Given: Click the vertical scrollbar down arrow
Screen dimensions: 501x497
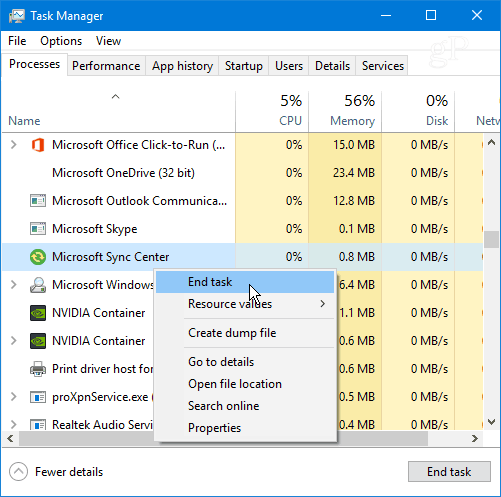Looking at the screenshot, I should tap(491, 422).
